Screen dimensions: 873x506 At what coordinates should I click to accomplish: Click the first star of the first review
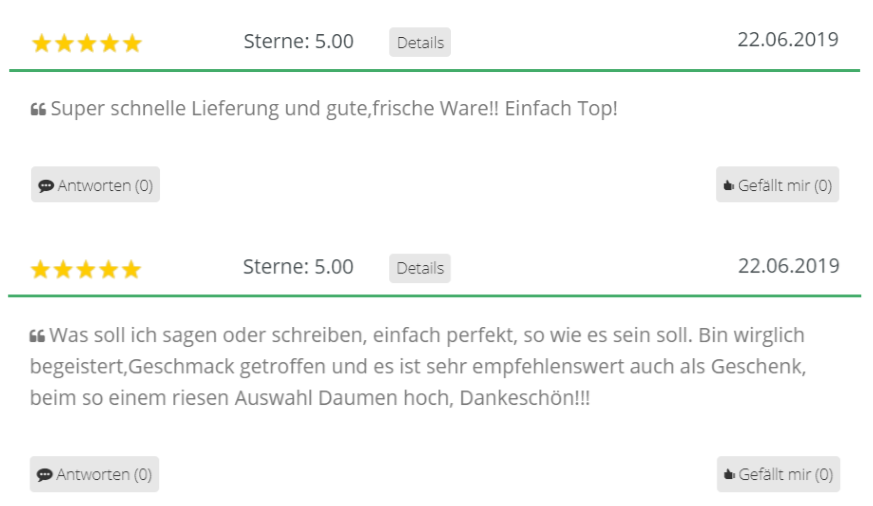pyautogui.click(x=42, y=43)
